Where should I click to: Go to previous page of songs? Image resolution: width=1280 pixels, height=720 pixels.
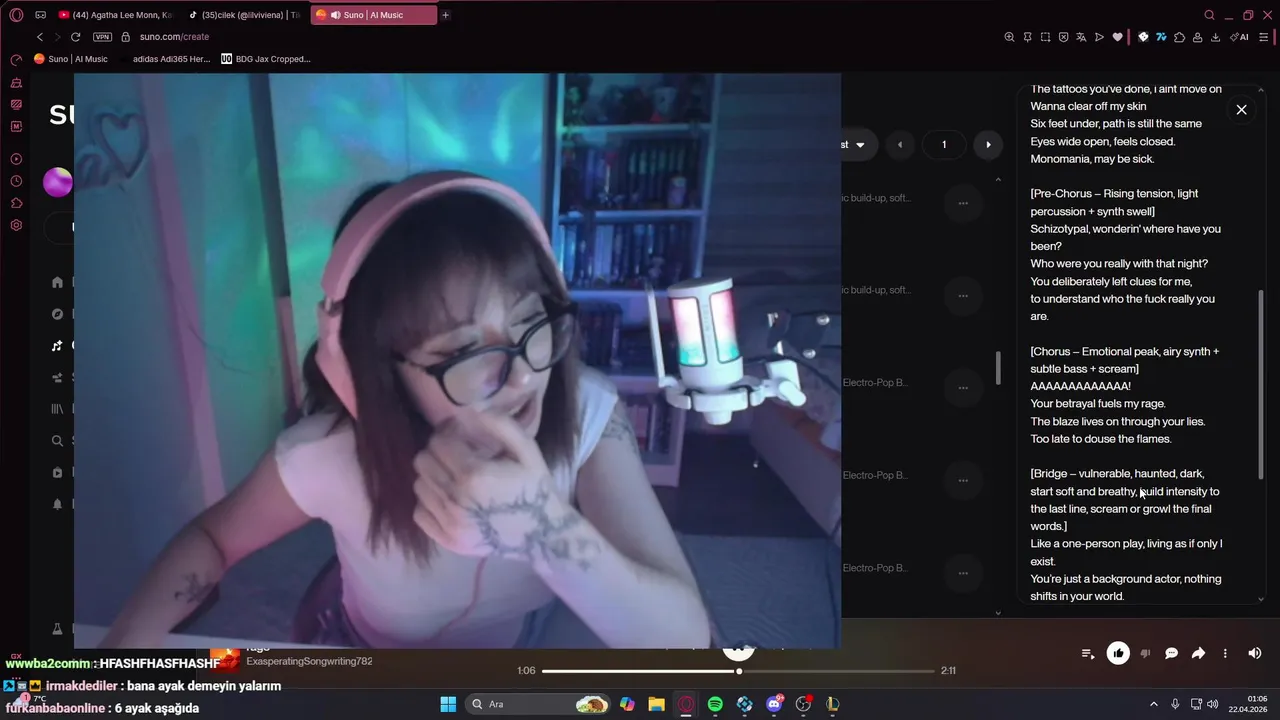point(899,144)
